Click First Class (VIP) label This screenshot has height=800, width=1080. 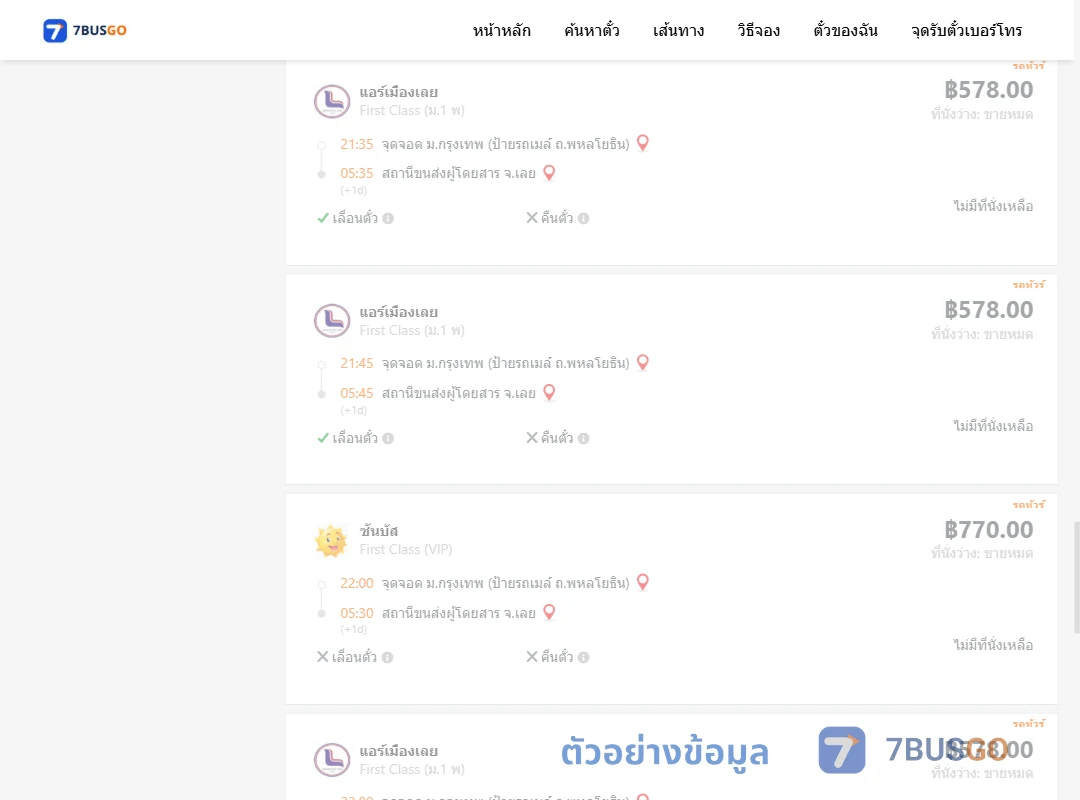point(406,549)
